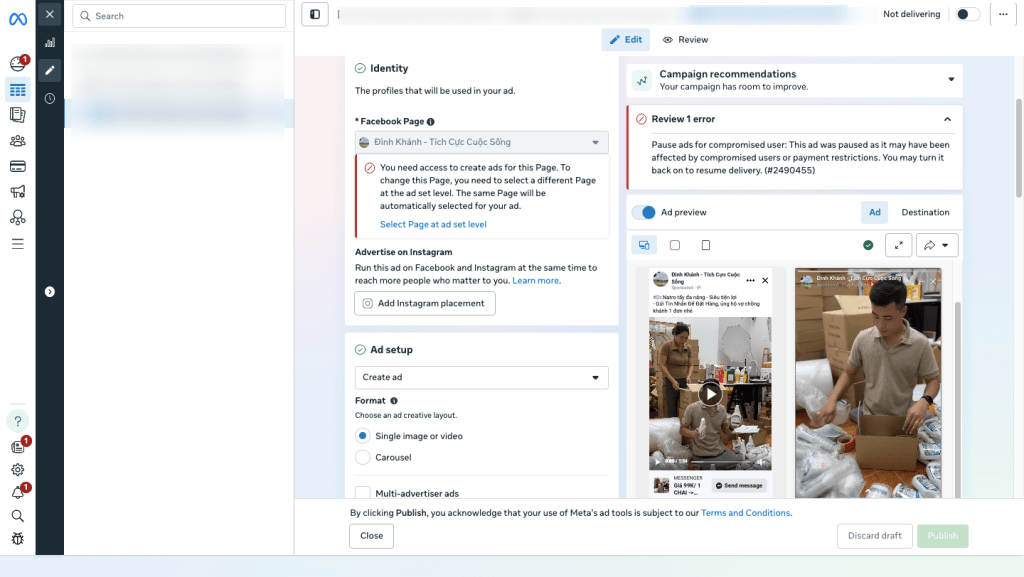The image size is (1024, 577).
Task: Click Select Page at ad set level link
Action: 433,225
